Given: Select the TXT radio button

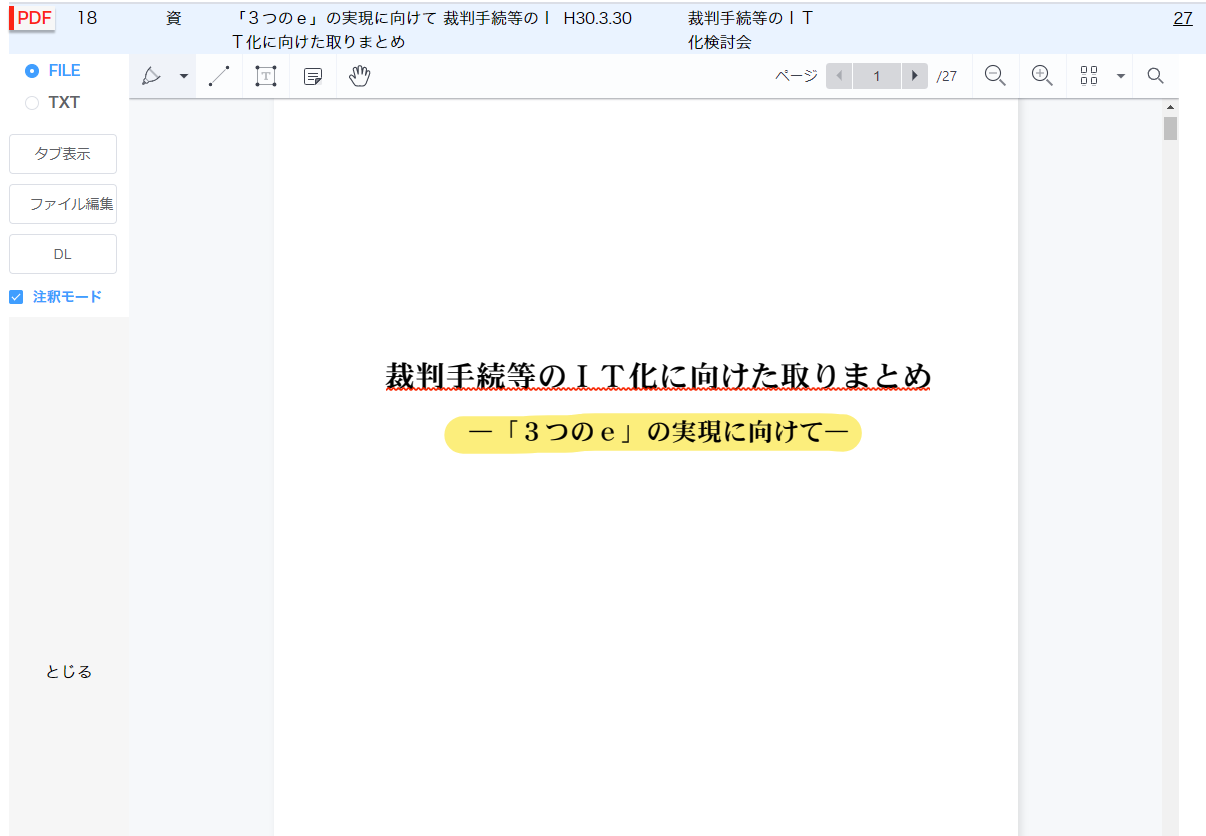Looking at the screenshot, I should 32,103.
